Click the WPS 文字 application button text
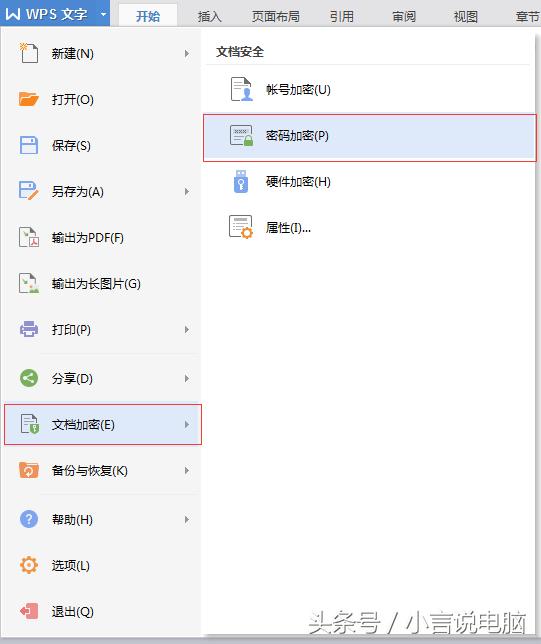Screen dimensions: 541x644 coord(56,14)
